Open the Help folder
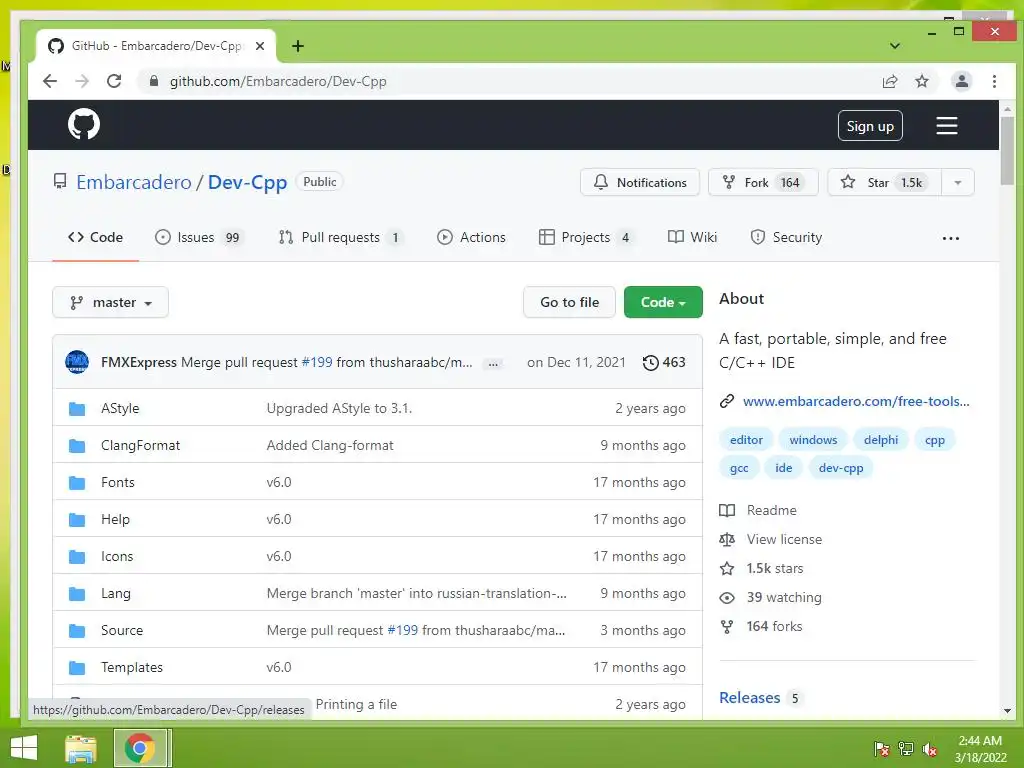 coord(116,520)
